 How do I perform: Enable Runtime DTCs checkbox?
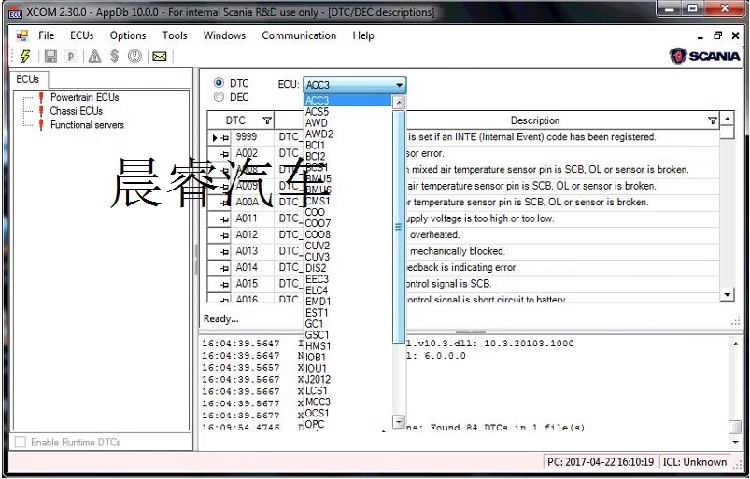coord(20,442)
